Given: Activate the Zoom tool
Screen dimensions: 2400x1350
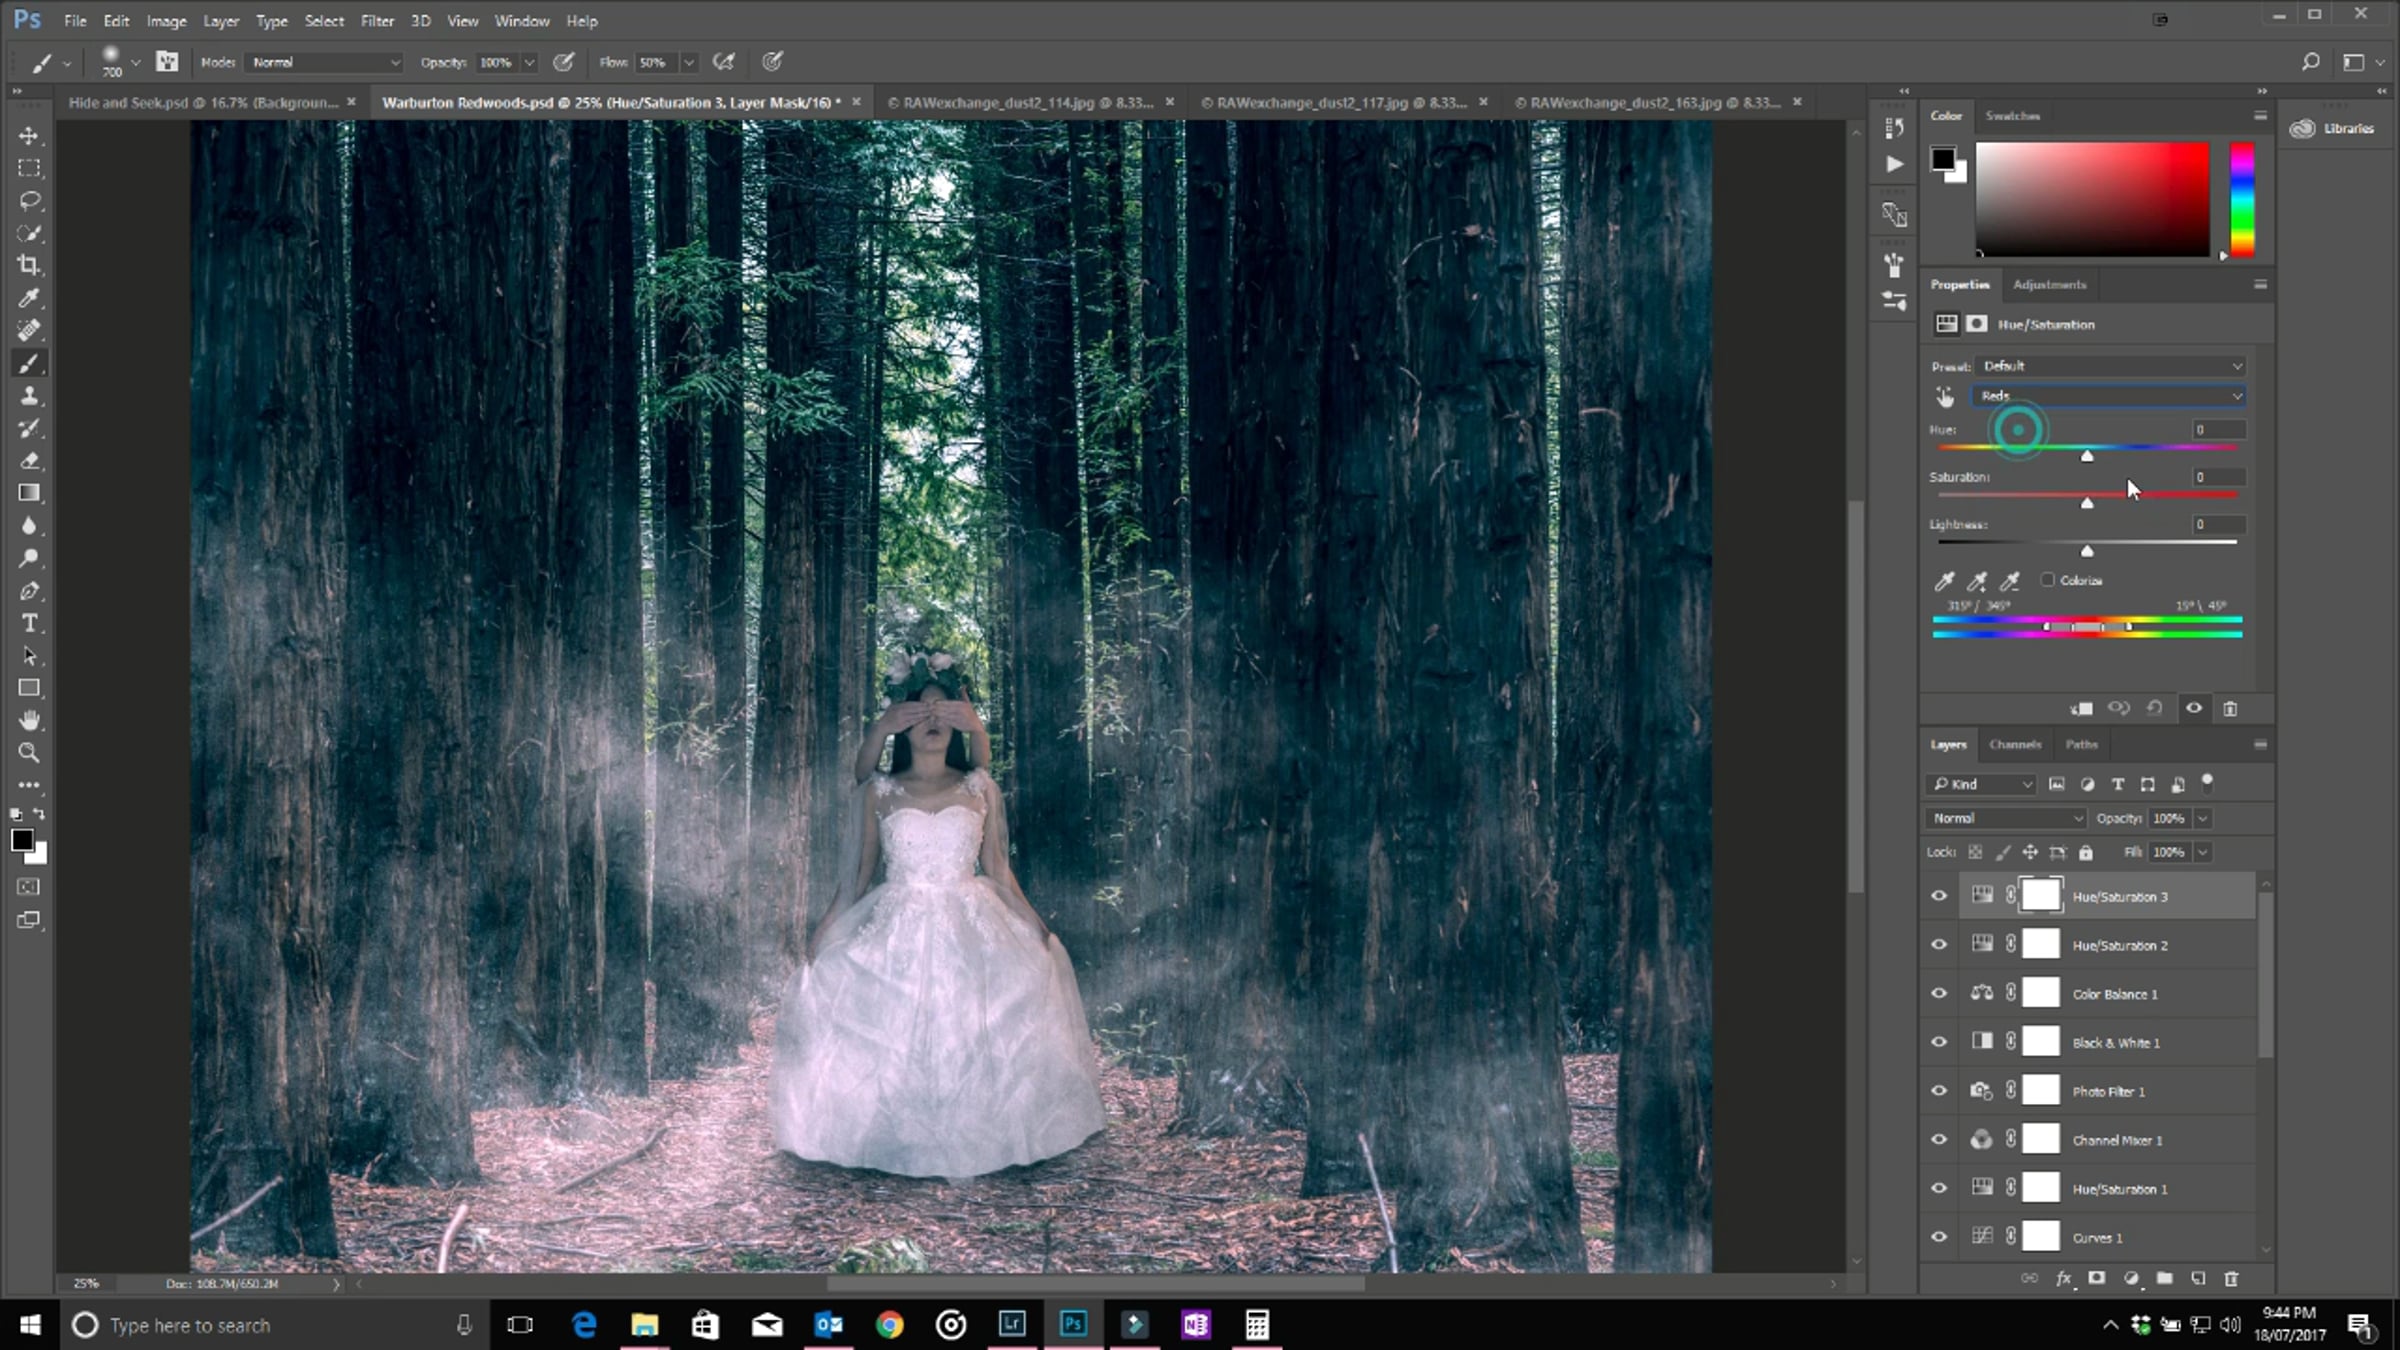Looking at the screenshot, I should (x=29, y=753).
